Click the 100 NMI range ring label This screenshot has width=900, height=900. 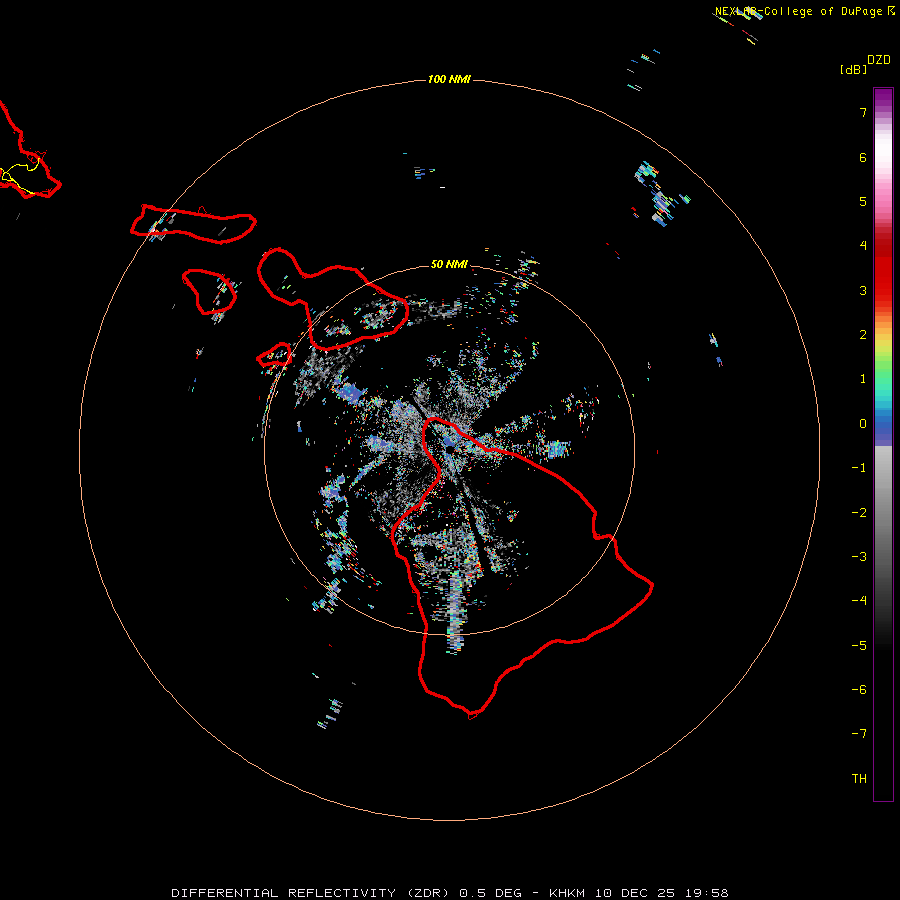(x=449, y=79)
